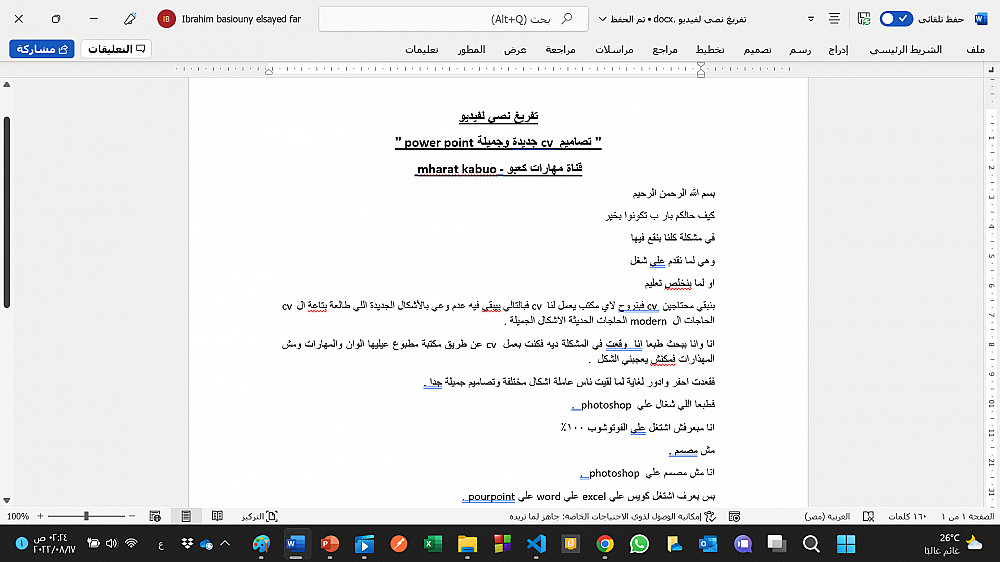This screenshot has width=1000, height=562.
Task: Switch to read mode view icon
Action: pos(217,516)
